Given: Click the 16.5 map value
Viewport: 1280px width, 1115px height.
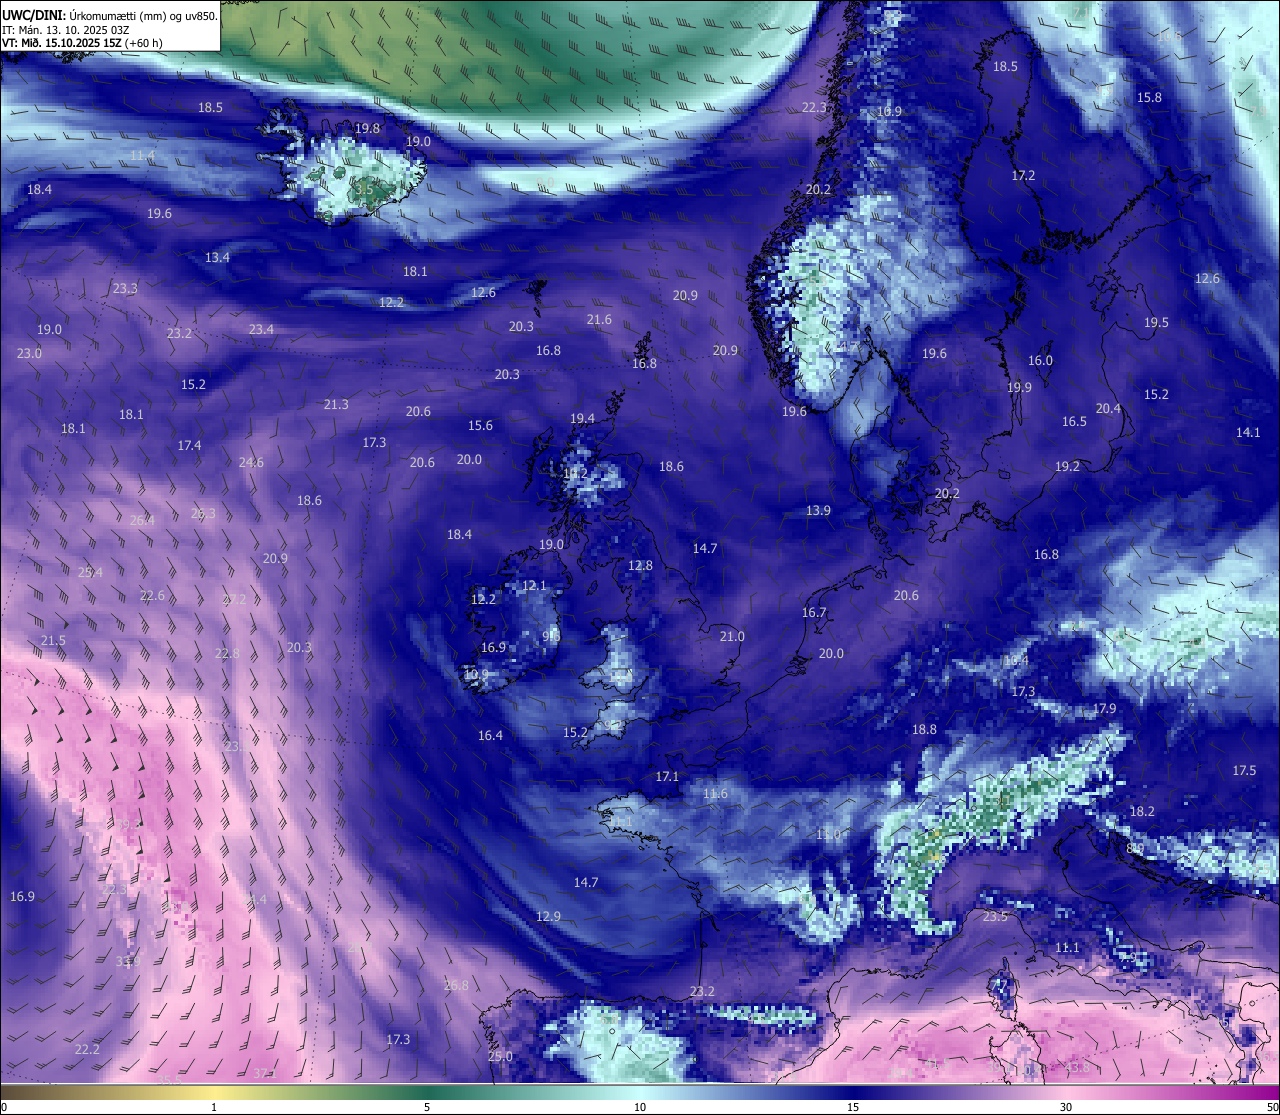Looking at the screenshot, I should [1074, 422].
